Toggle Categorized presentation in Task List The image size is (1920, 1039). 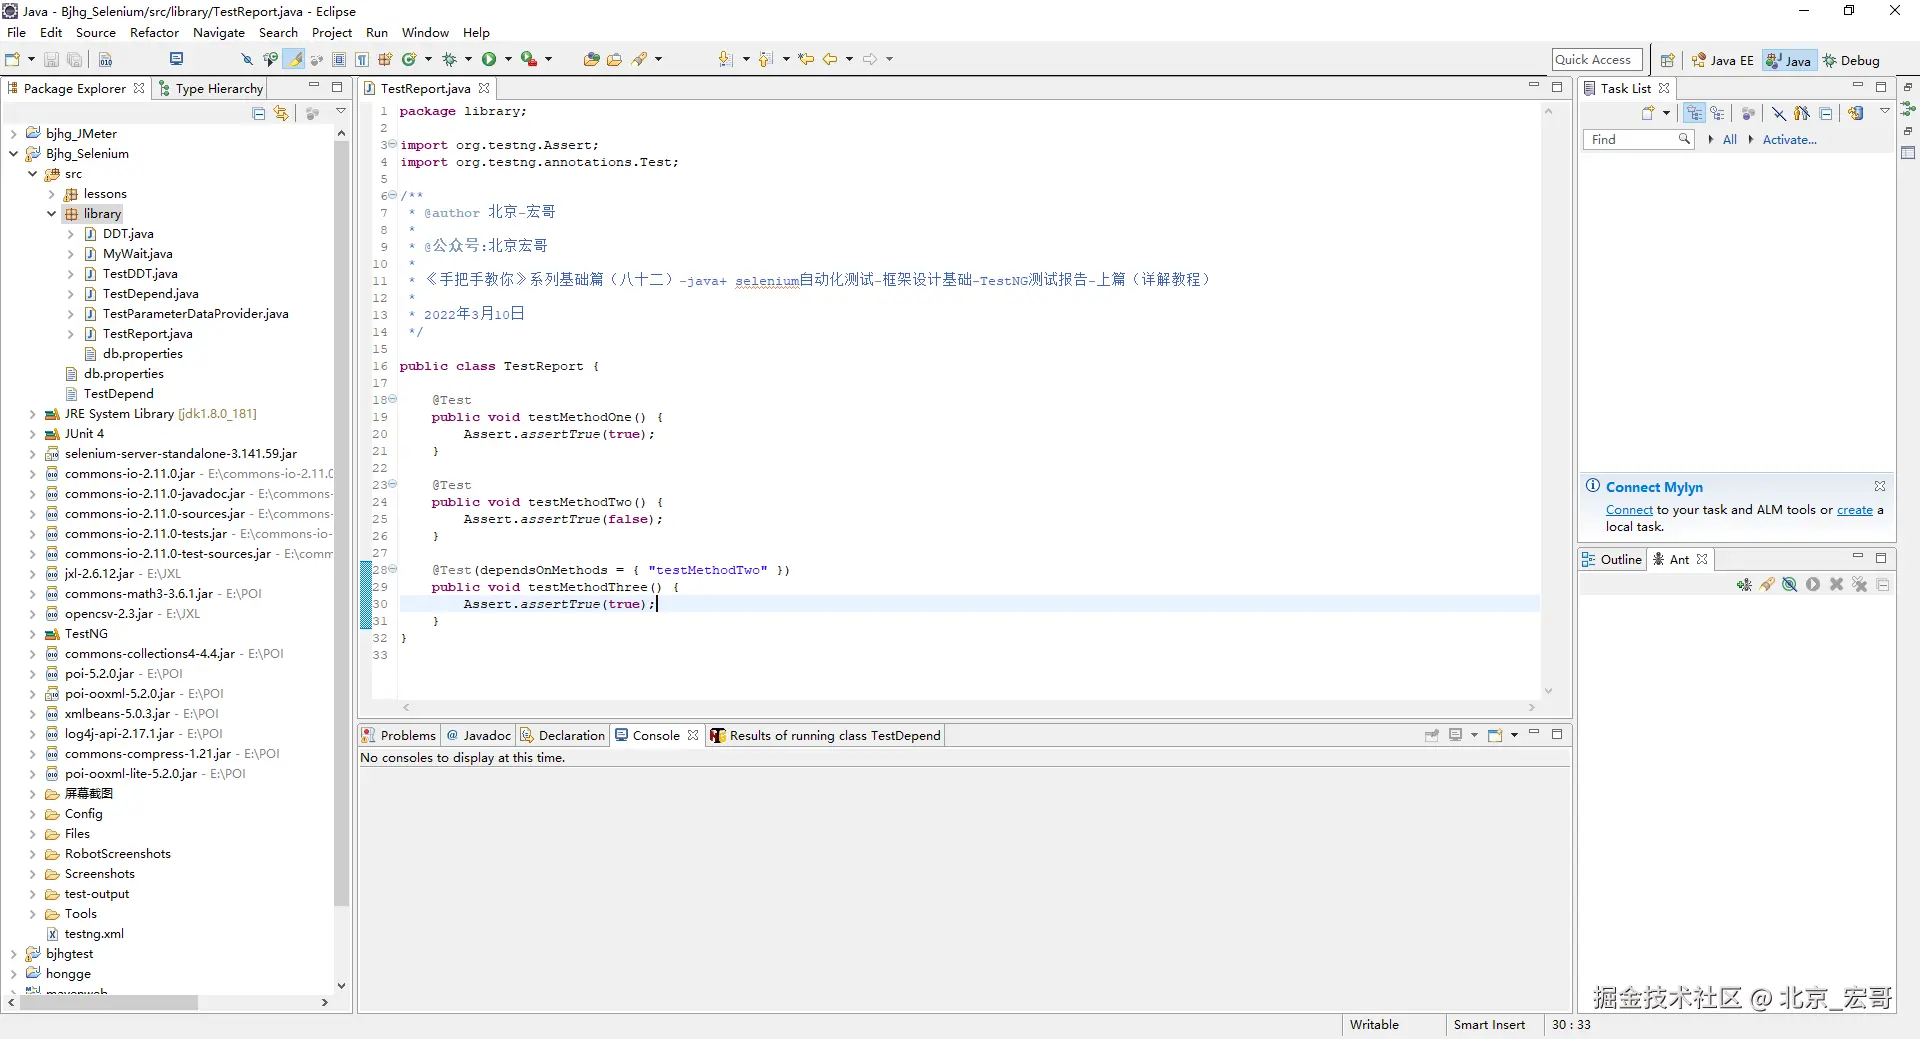pyautogui.click(x=1694, y=113)
